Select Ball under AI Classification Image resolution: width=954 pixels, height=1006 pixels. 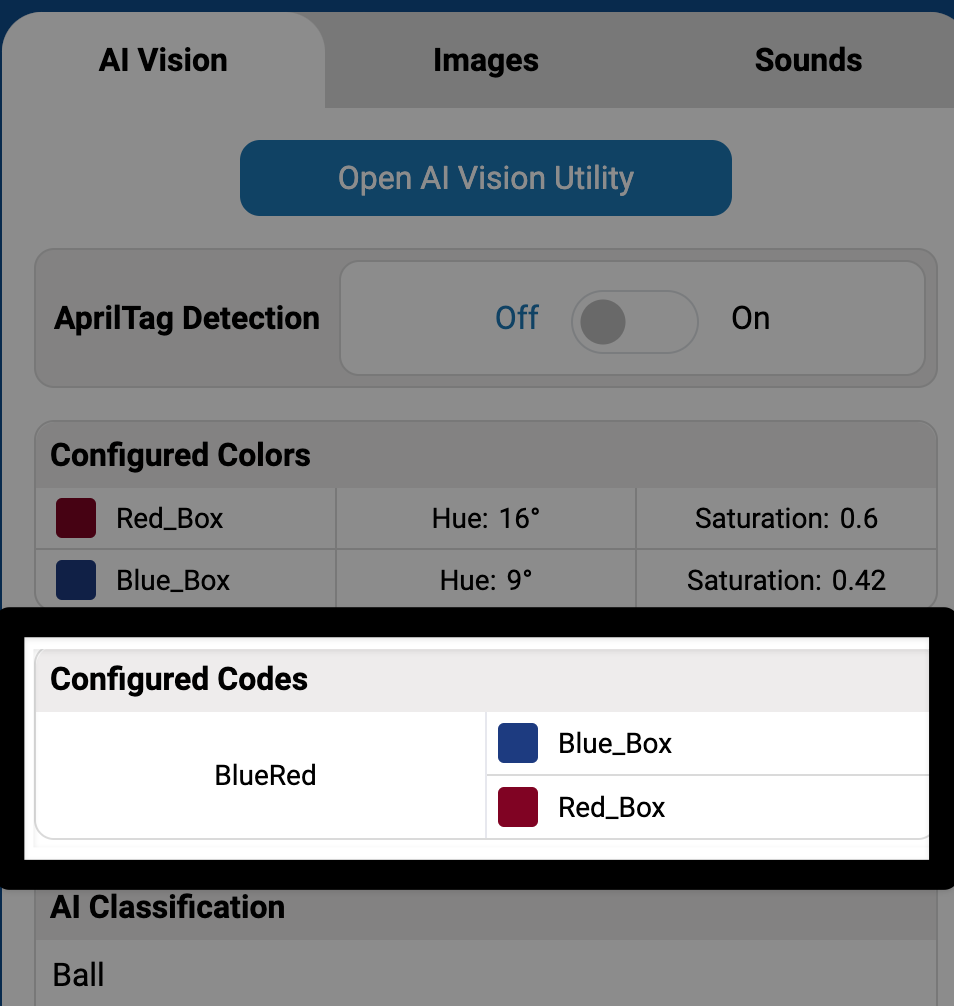tap(78, 974)
